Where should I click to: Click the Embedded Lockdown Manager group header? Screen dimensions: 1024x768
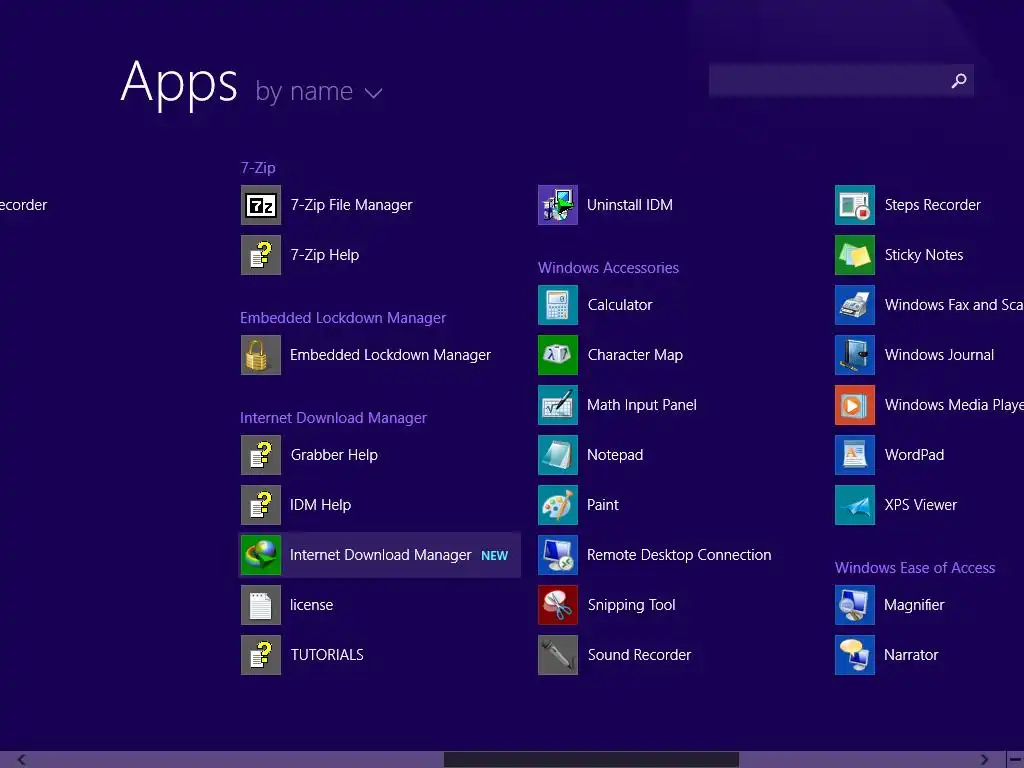343,318
